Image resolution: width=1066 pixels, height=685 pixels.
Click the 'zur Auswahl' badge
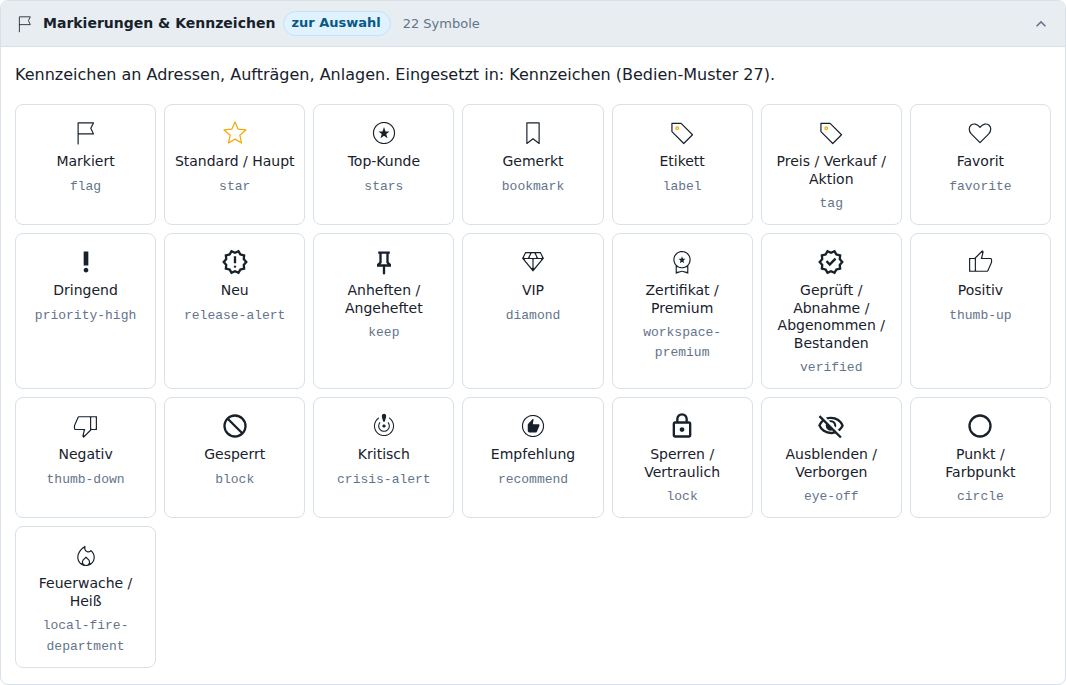337,23
